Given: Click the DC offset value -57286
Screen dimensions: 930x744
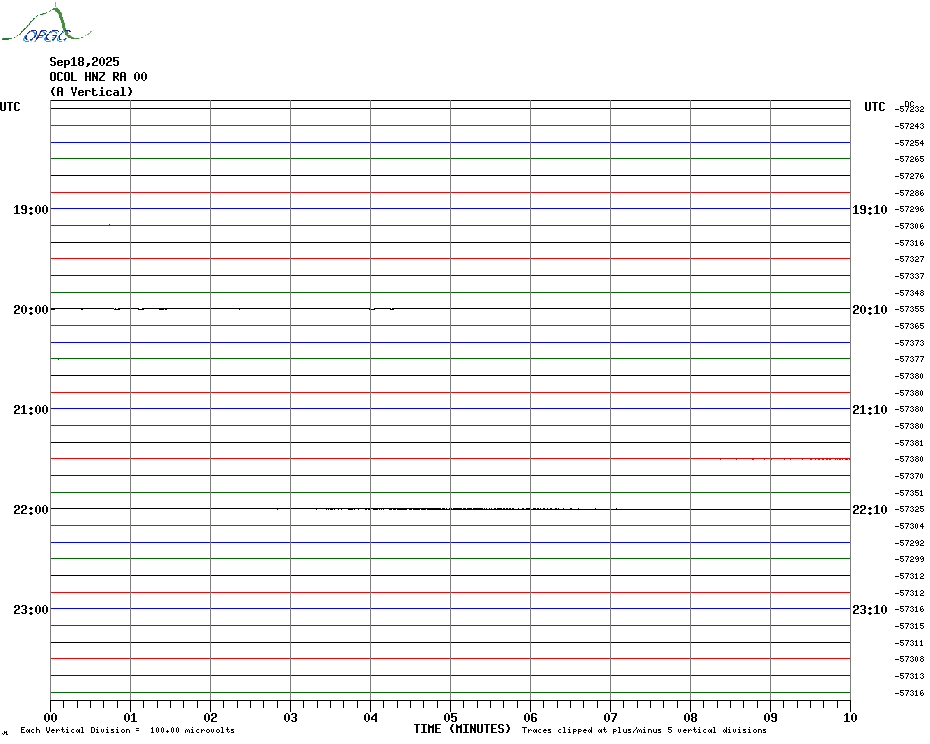Looking at the screenshot, I should (x=910, y=193).
